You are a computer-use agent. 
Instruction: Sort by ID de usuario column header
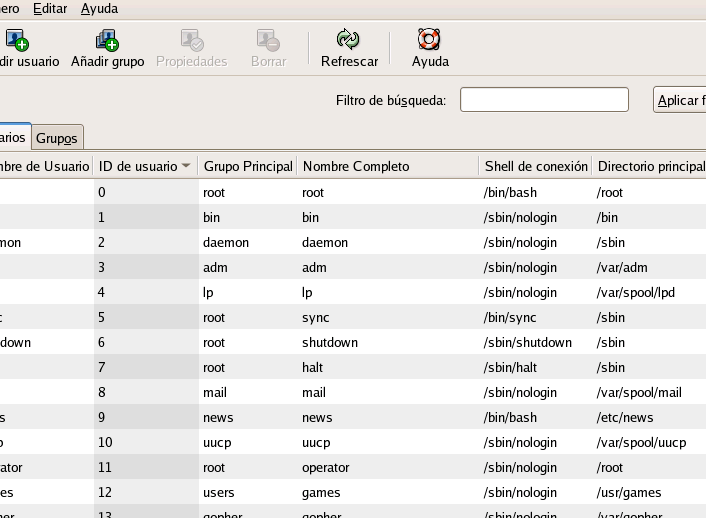[x=145, y=166]
